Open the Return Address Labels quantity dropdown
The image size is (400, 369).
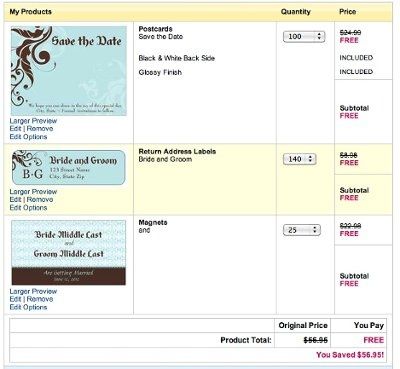click(299, 159)
